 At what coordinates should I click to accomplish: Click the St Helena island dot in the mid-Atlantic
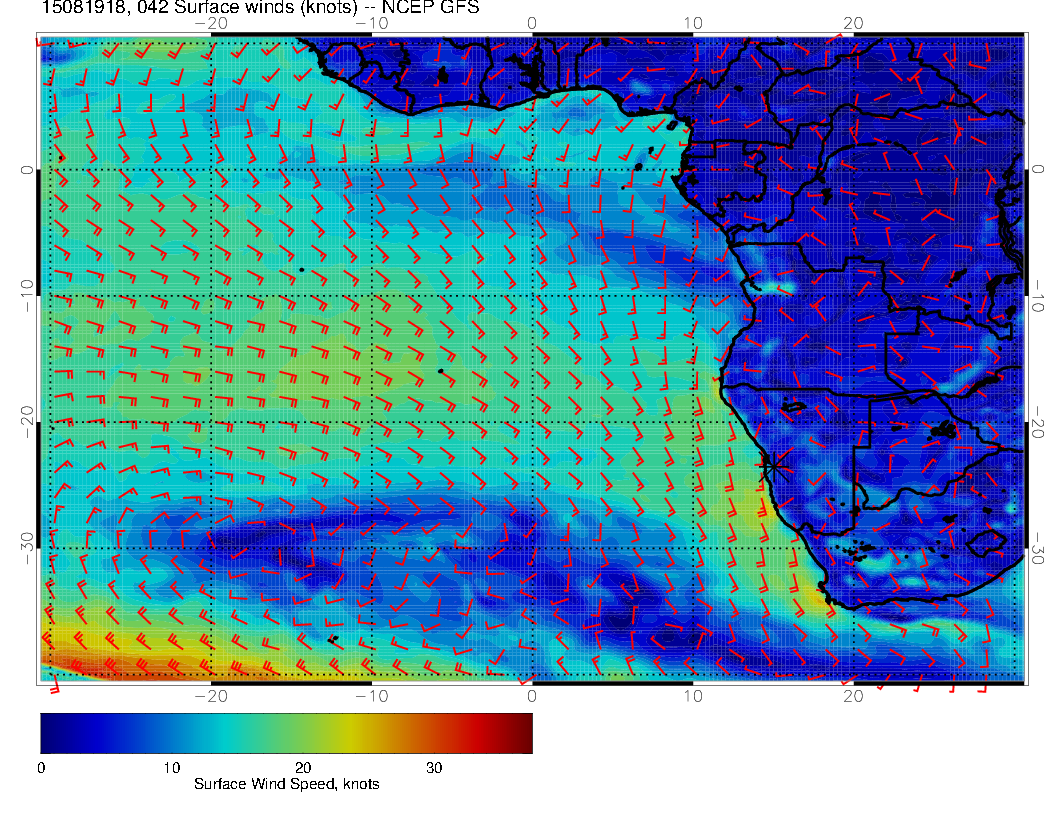(440, 371)
